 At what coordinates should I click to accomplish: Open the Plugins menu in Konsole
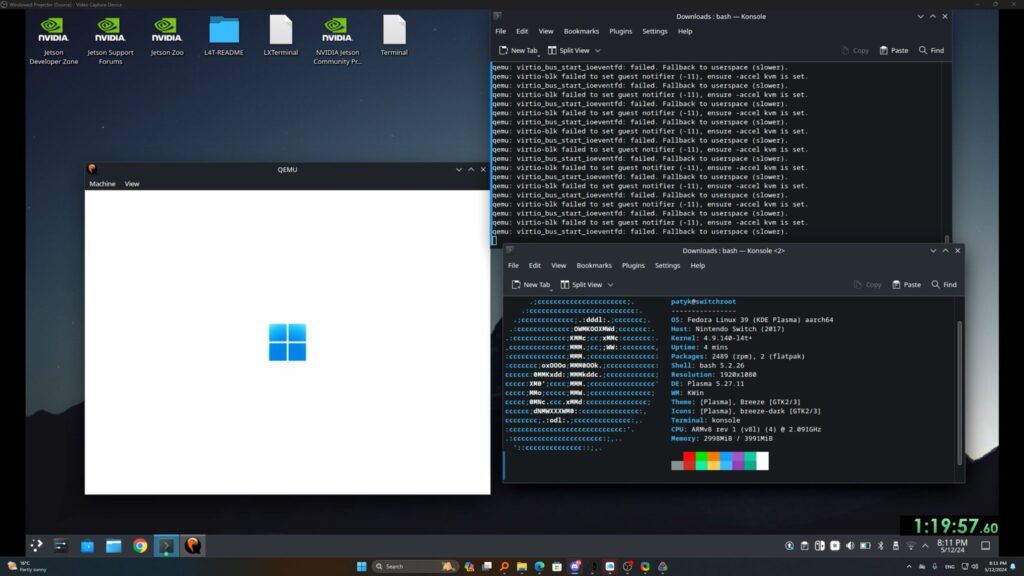[620, 30]
